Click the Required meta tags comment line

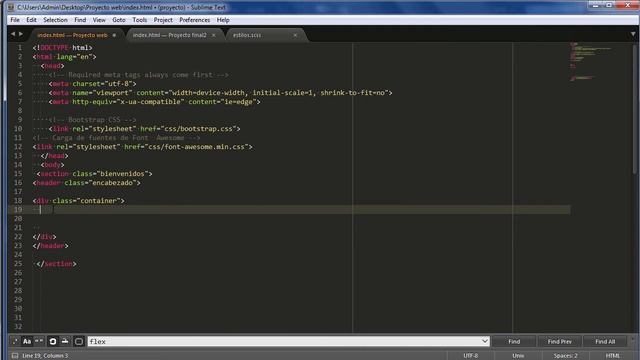point(138,75)
